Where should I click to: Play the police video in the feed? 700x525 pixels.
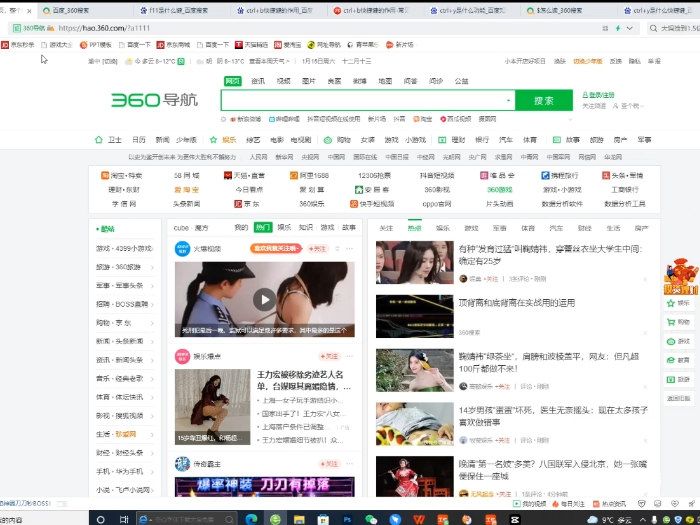pos(264,300)
